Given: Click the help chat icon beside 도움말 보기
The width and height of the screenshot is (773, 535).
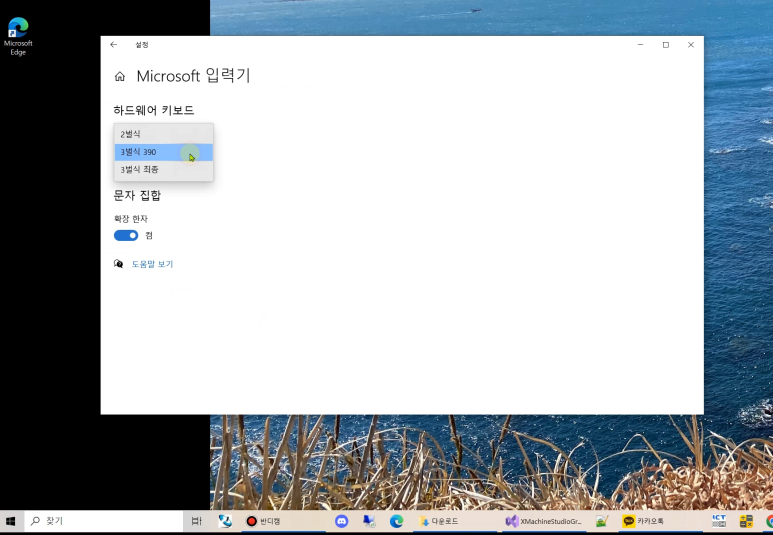Looking at the screenshot, I should click(118, 264).
